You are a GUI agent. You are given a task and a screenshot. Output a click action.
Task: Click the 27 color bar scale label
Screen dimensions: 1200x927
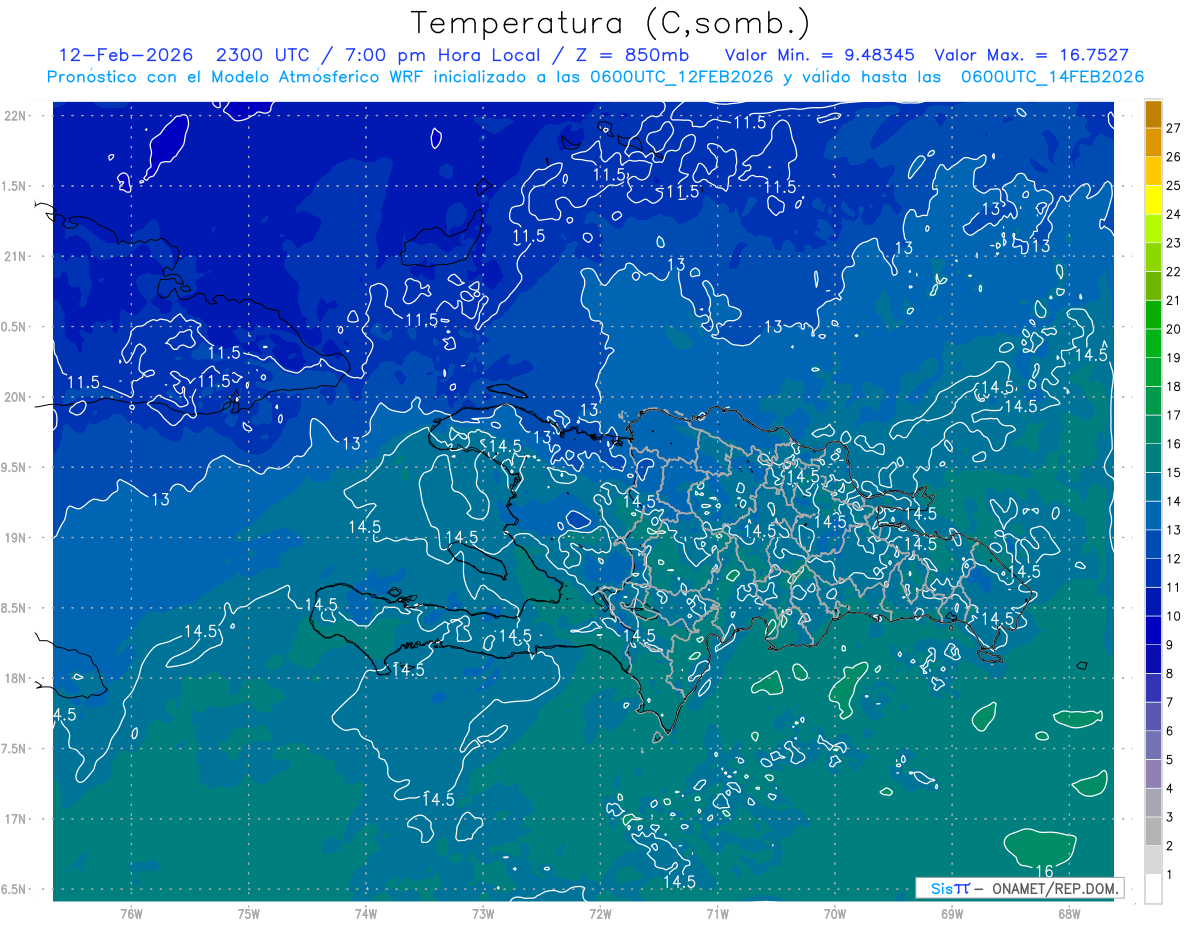[x=1174, y=128]
